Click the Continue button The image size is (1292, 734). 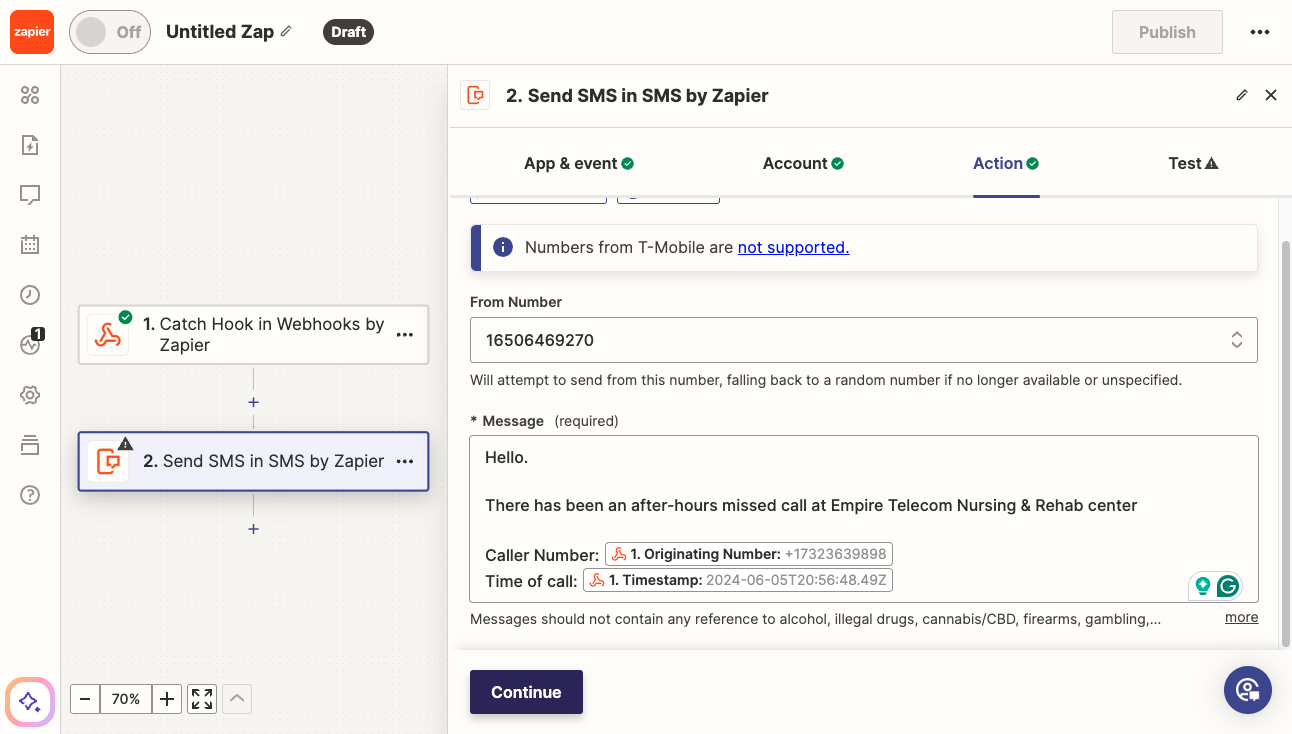526,692
